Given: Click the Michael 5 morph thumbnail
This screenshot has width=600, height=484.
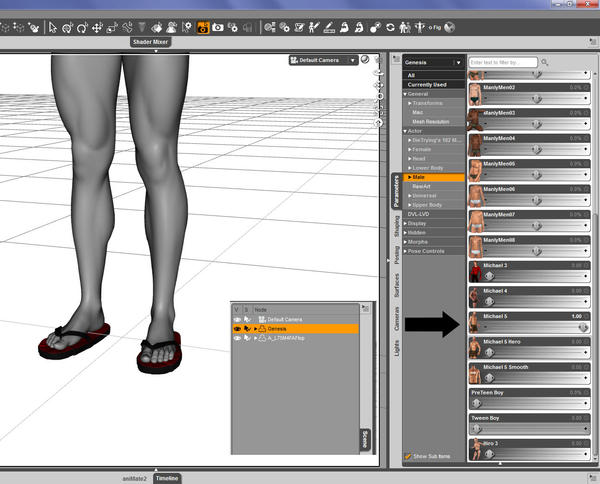Looking at the screenshot, I should (x=474, y=323).
